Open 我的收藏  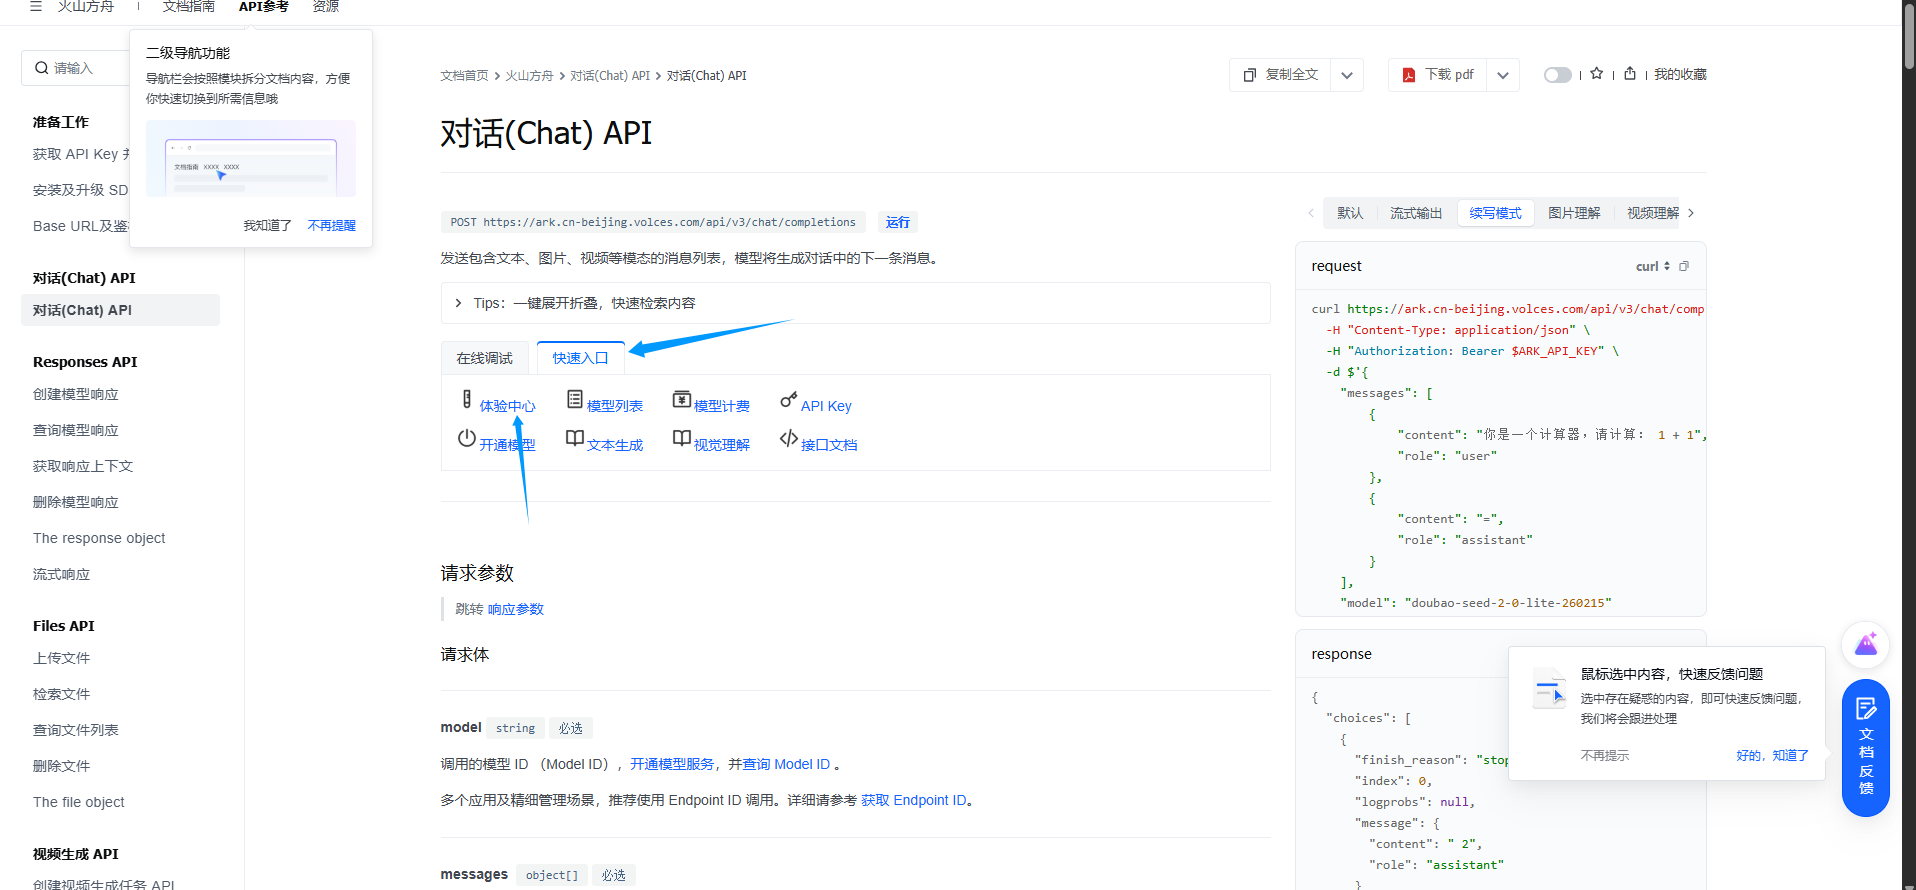1680,74
